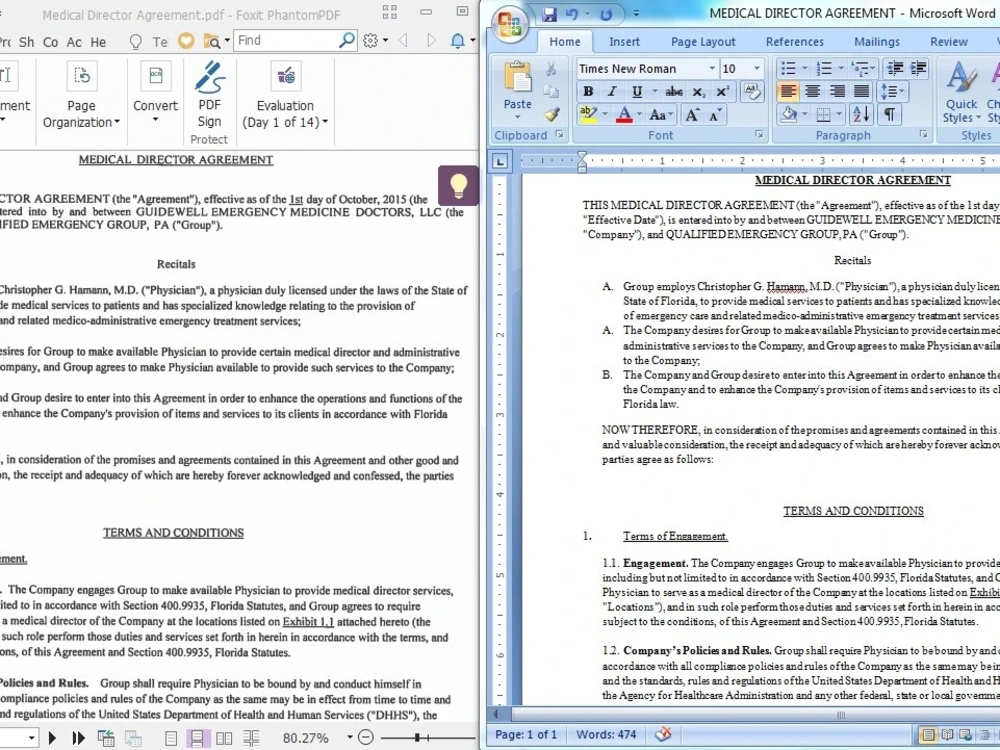Image resolution: width=1000 pixels, height=750 pixels.
Task: Switch to Review tab in Word
Action: point(948,41)
